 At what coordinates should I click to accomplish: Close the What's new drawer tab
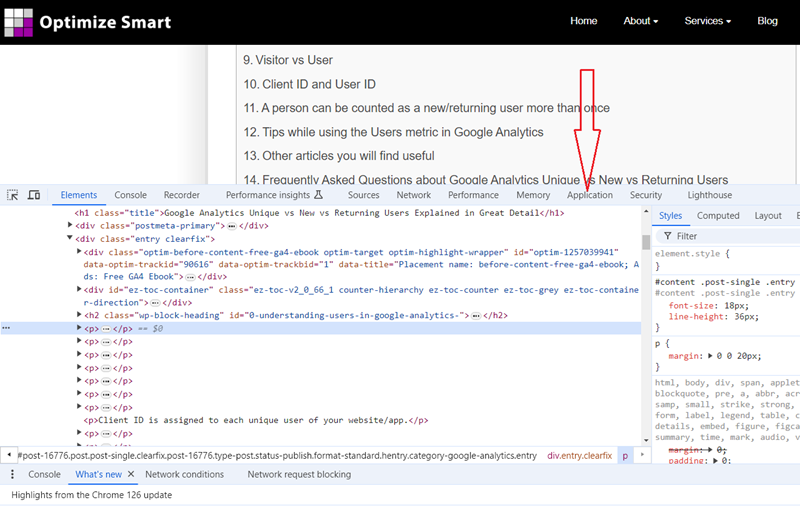coord(131,474)
